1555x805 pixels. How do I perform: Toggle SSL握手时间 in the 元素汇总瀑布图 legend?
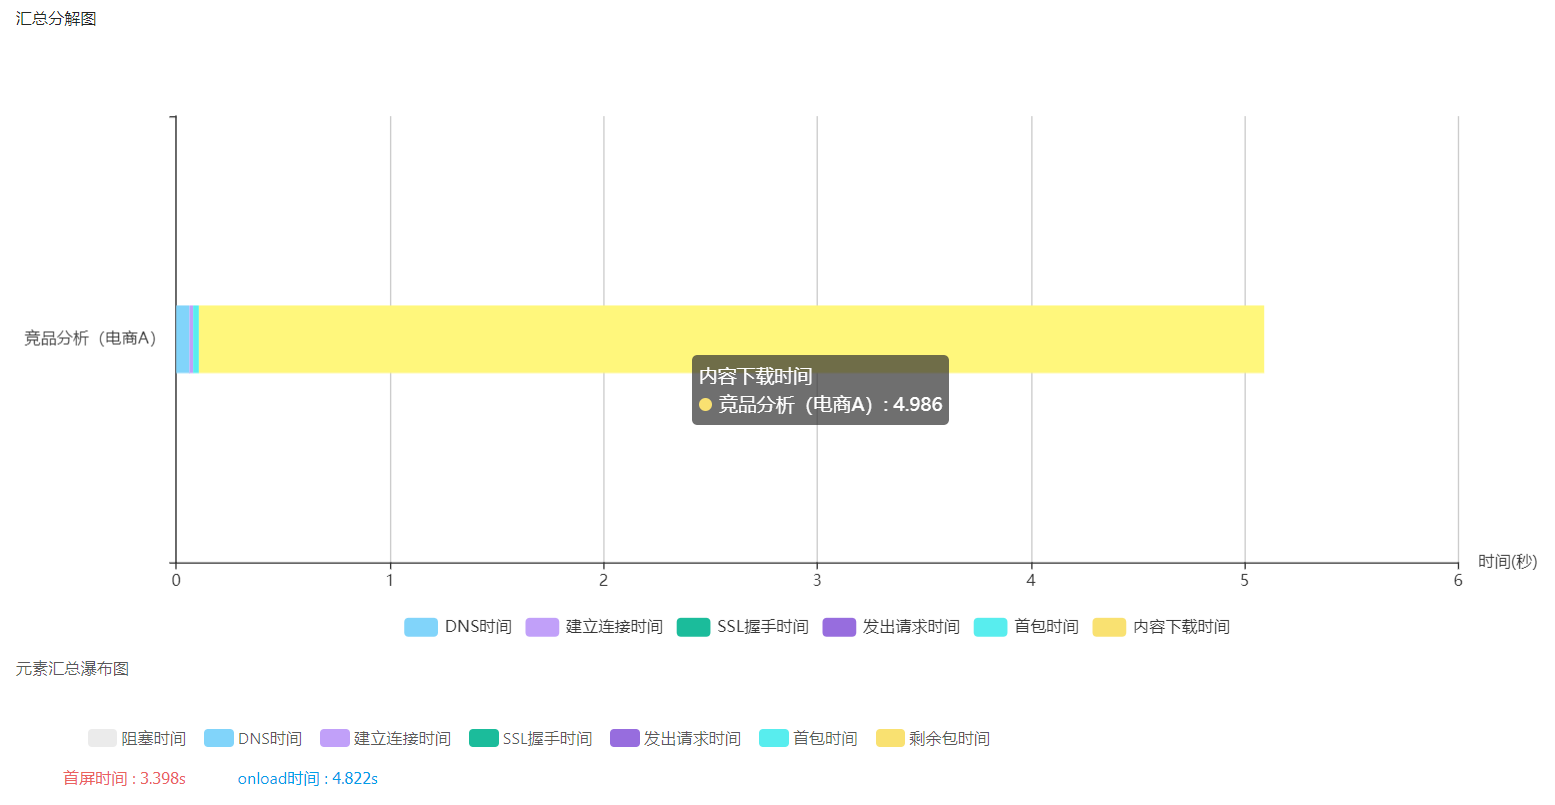click(x=530, y=739)
